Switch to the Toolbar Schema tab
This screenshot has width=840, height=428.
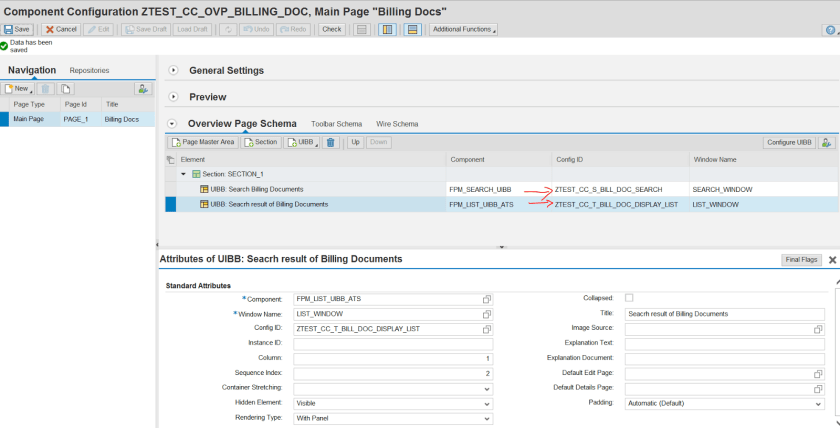tap(336, 124)
